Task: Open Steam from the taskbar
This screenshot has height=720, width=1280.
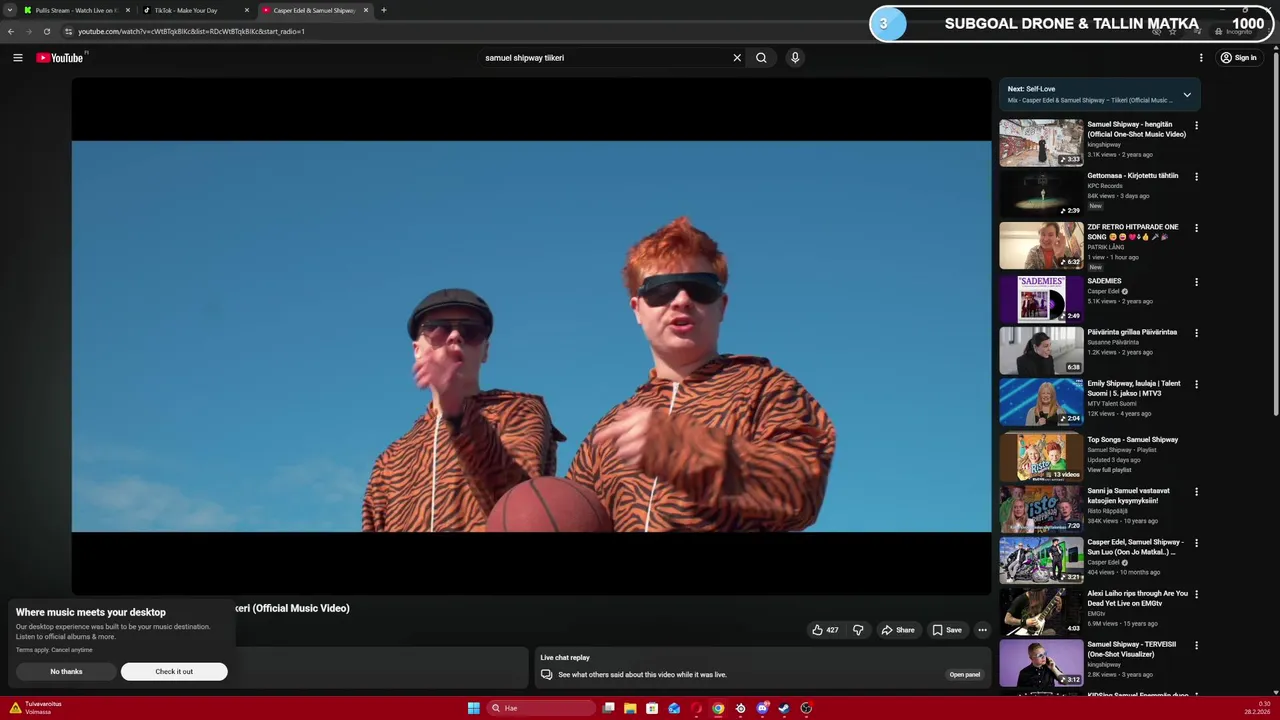Action: pos(784,708)
